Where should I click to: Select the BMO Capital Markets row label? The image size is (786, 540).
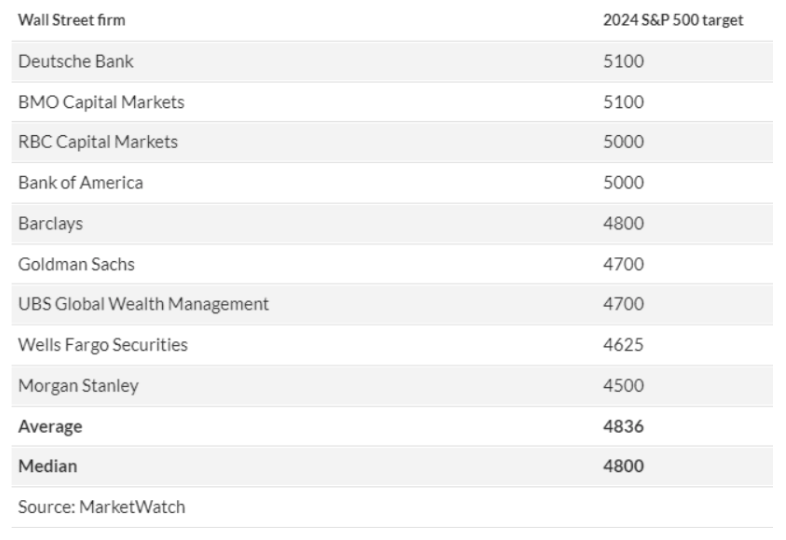[x=101, y=102]
